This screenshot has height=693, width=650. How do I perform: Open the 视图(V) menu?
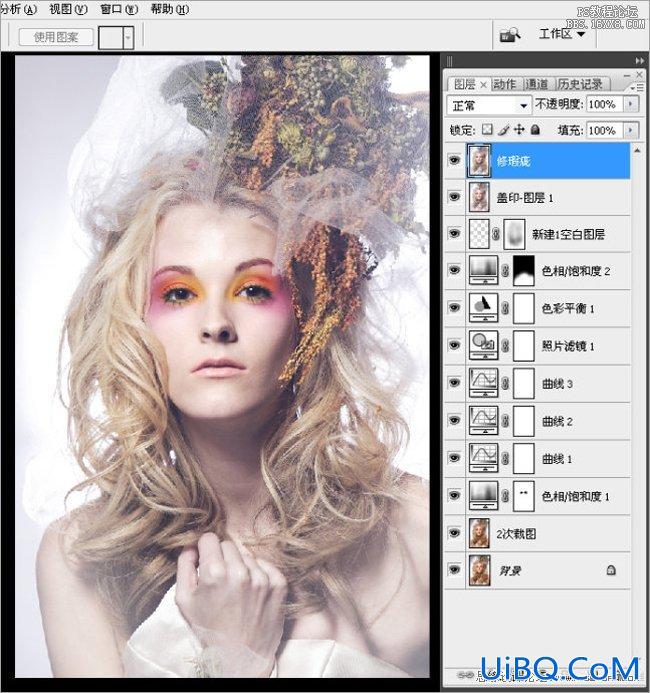click(x=68, y=9)
